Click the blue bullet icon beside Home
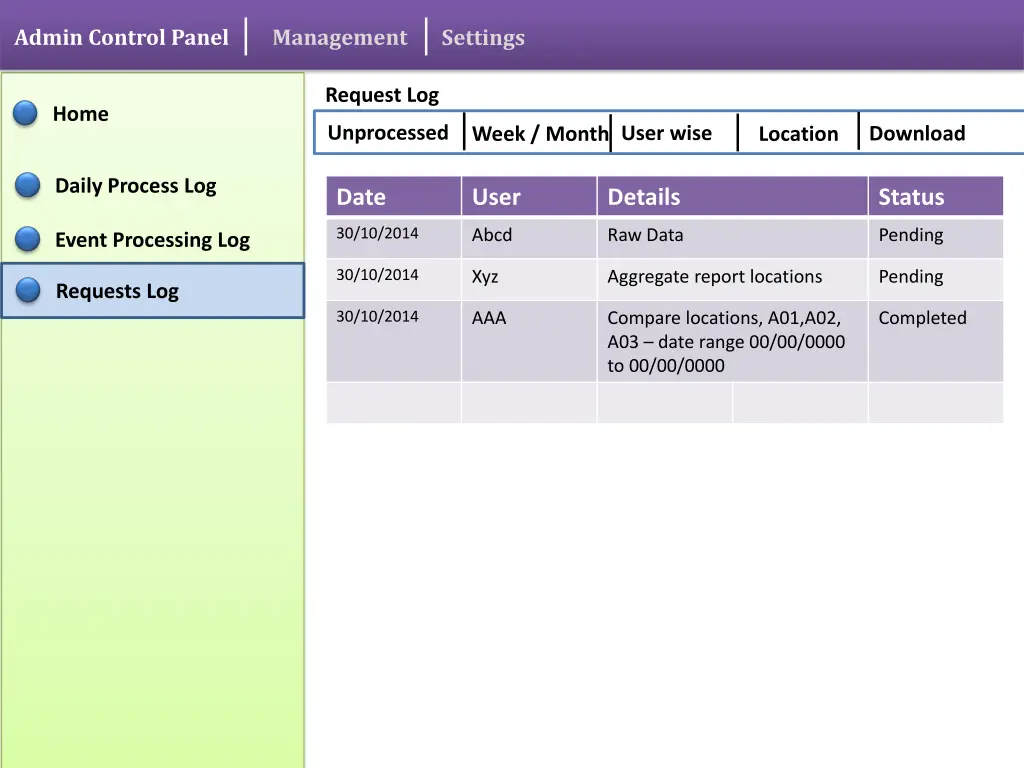1024x768 pixels. click(25, 114)
